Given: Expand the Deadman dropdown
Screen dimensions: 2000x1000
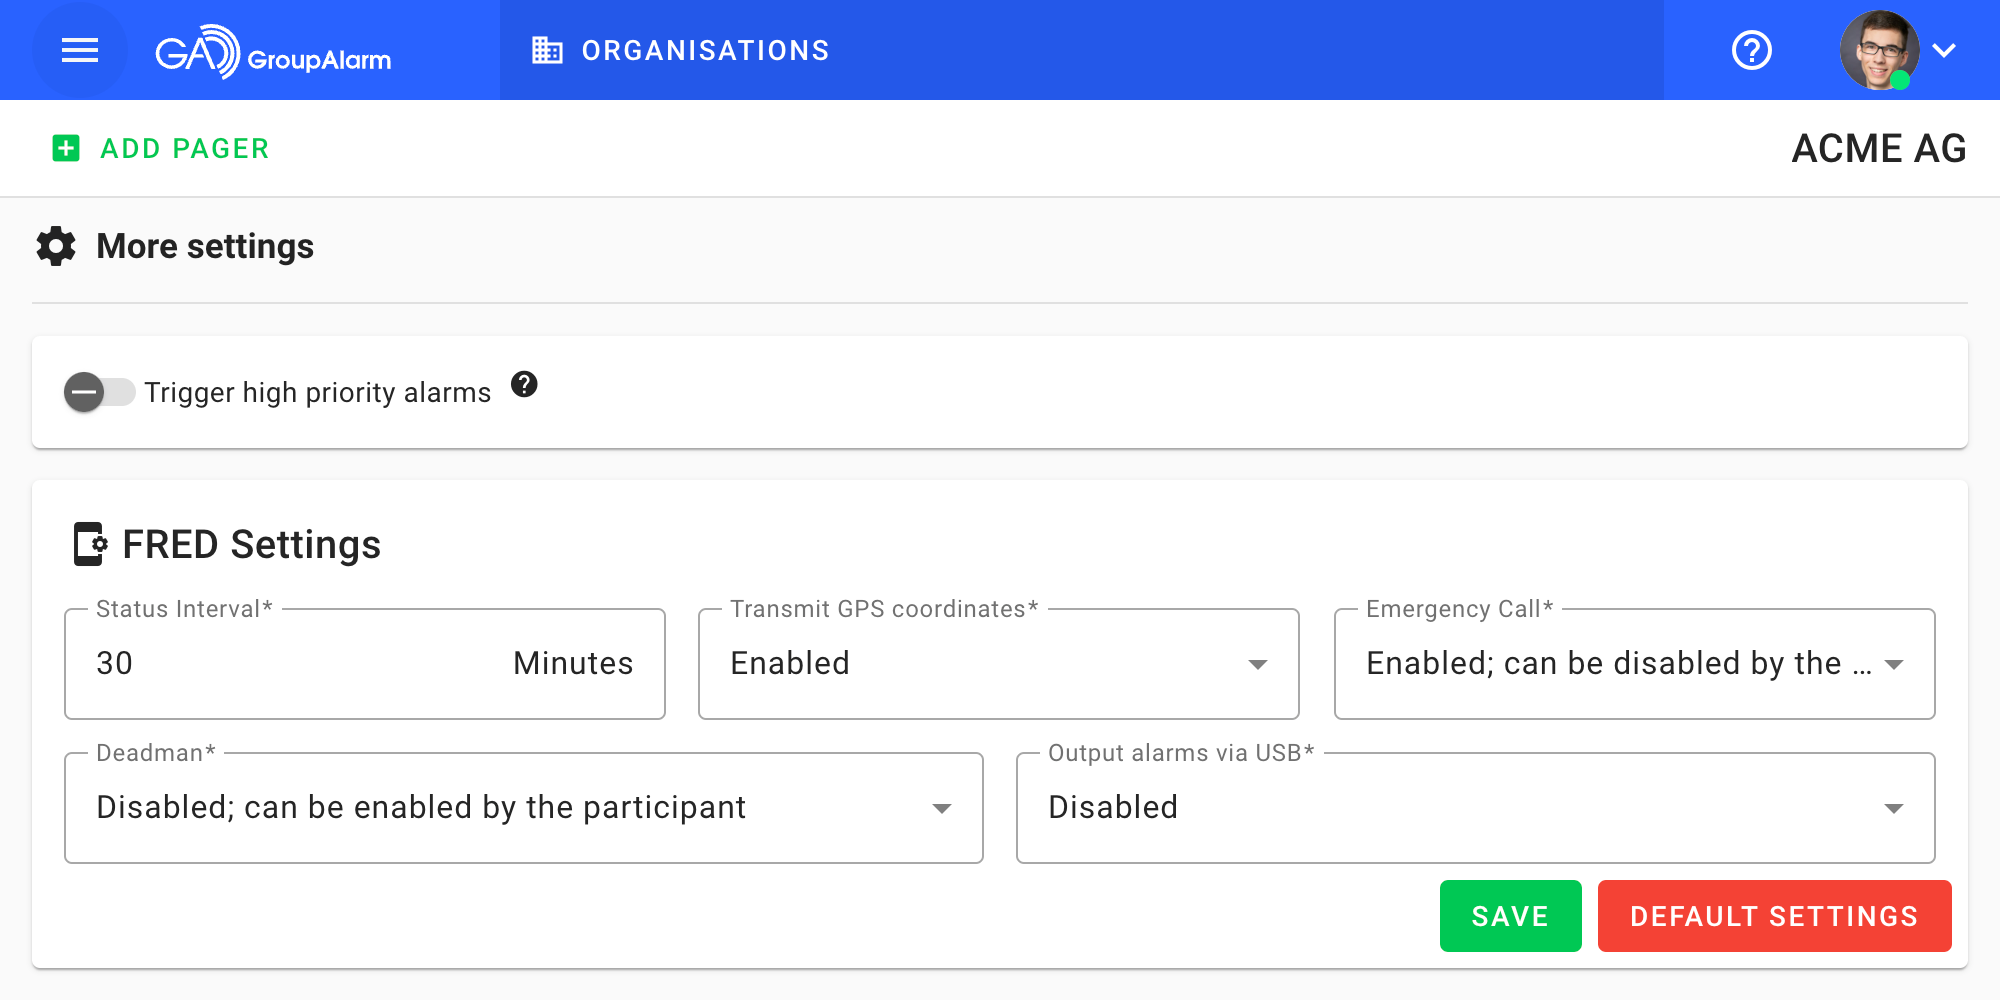Looking at the screenshot, I should tap(523, 808).
